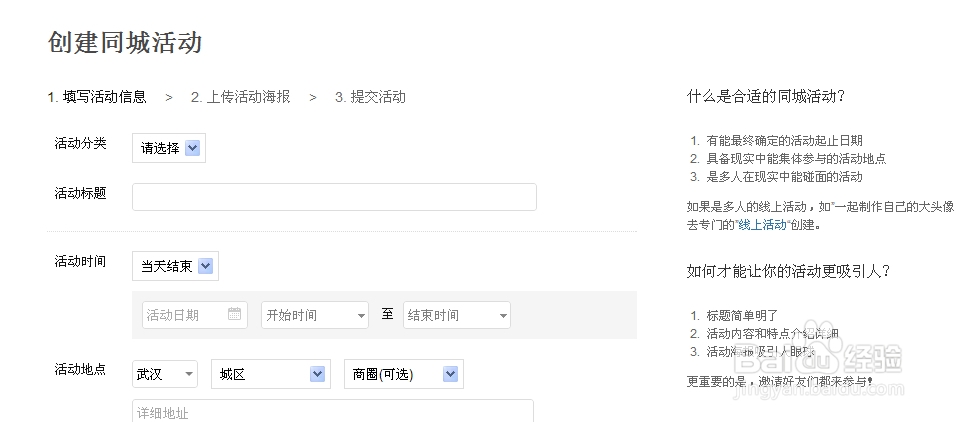The width and height of the screenshot is (956, 422).
Task: Open the 活动分类 请选择 dropdown
Action: tap(169, 148)
